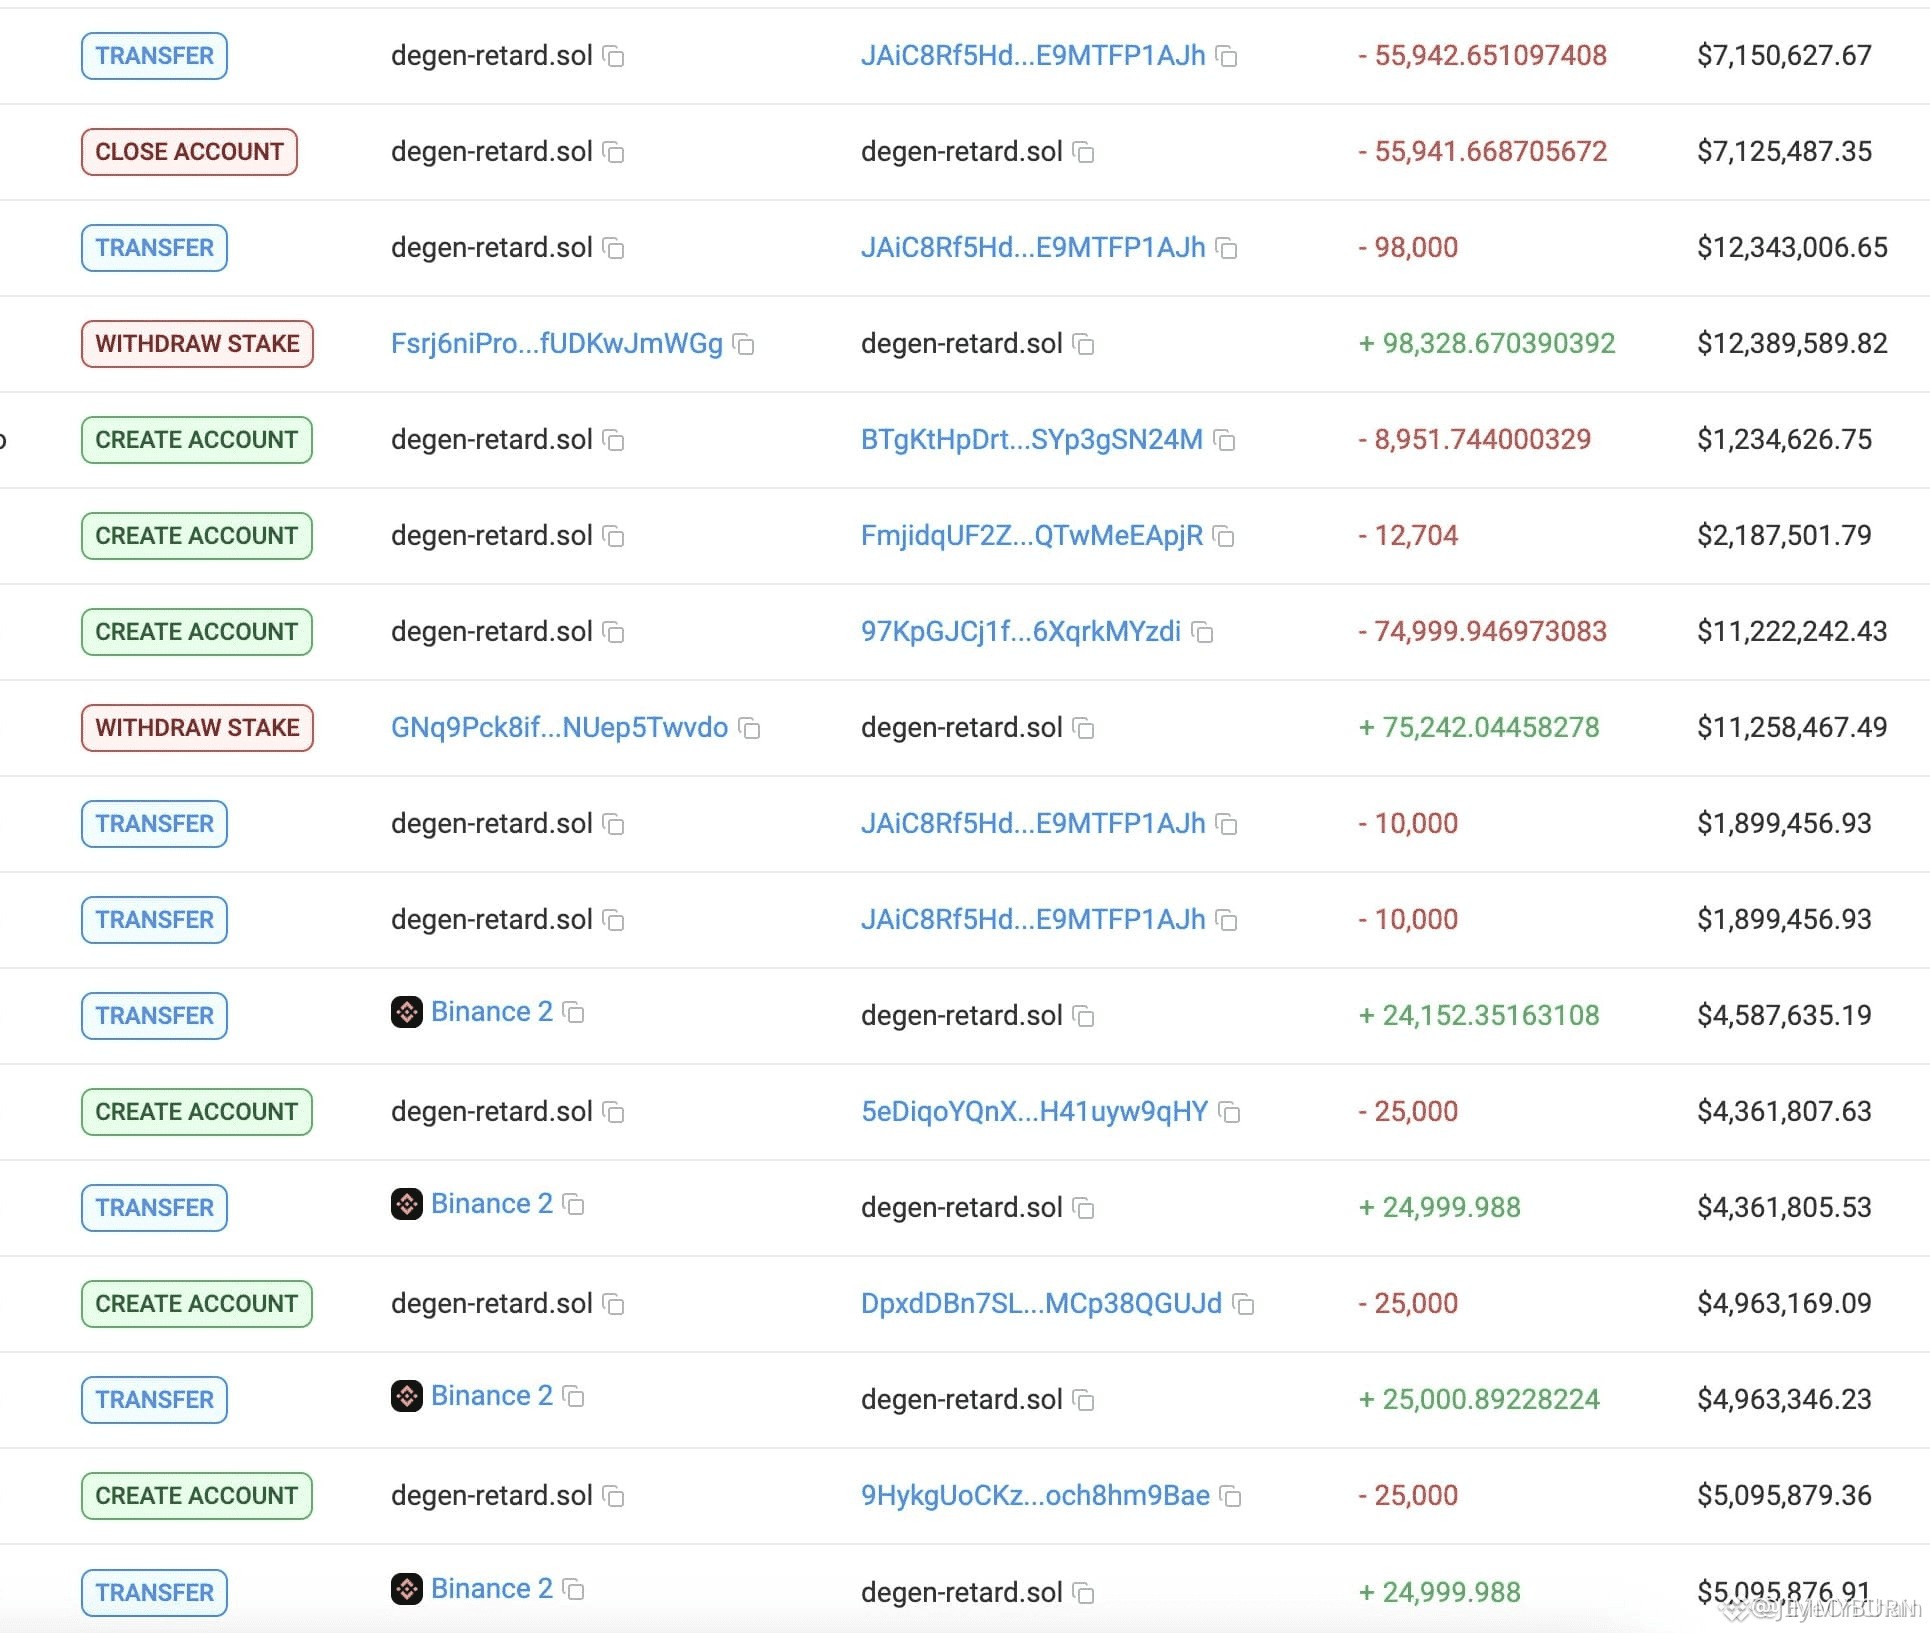Click TRANSFER badge in -98,000 row
The width and height of the screenshot is (1930, 1633).
[x=154, y=248]
